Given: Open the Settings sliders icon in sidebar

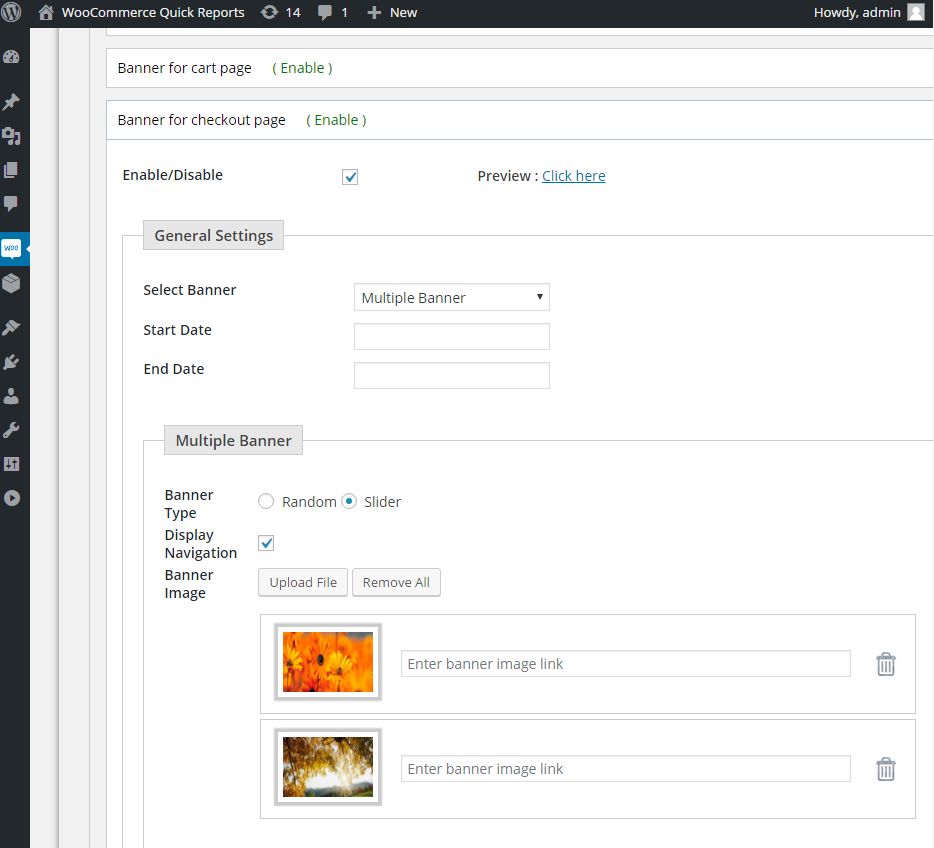Looking at the screenshot, I should coord(11,464).
